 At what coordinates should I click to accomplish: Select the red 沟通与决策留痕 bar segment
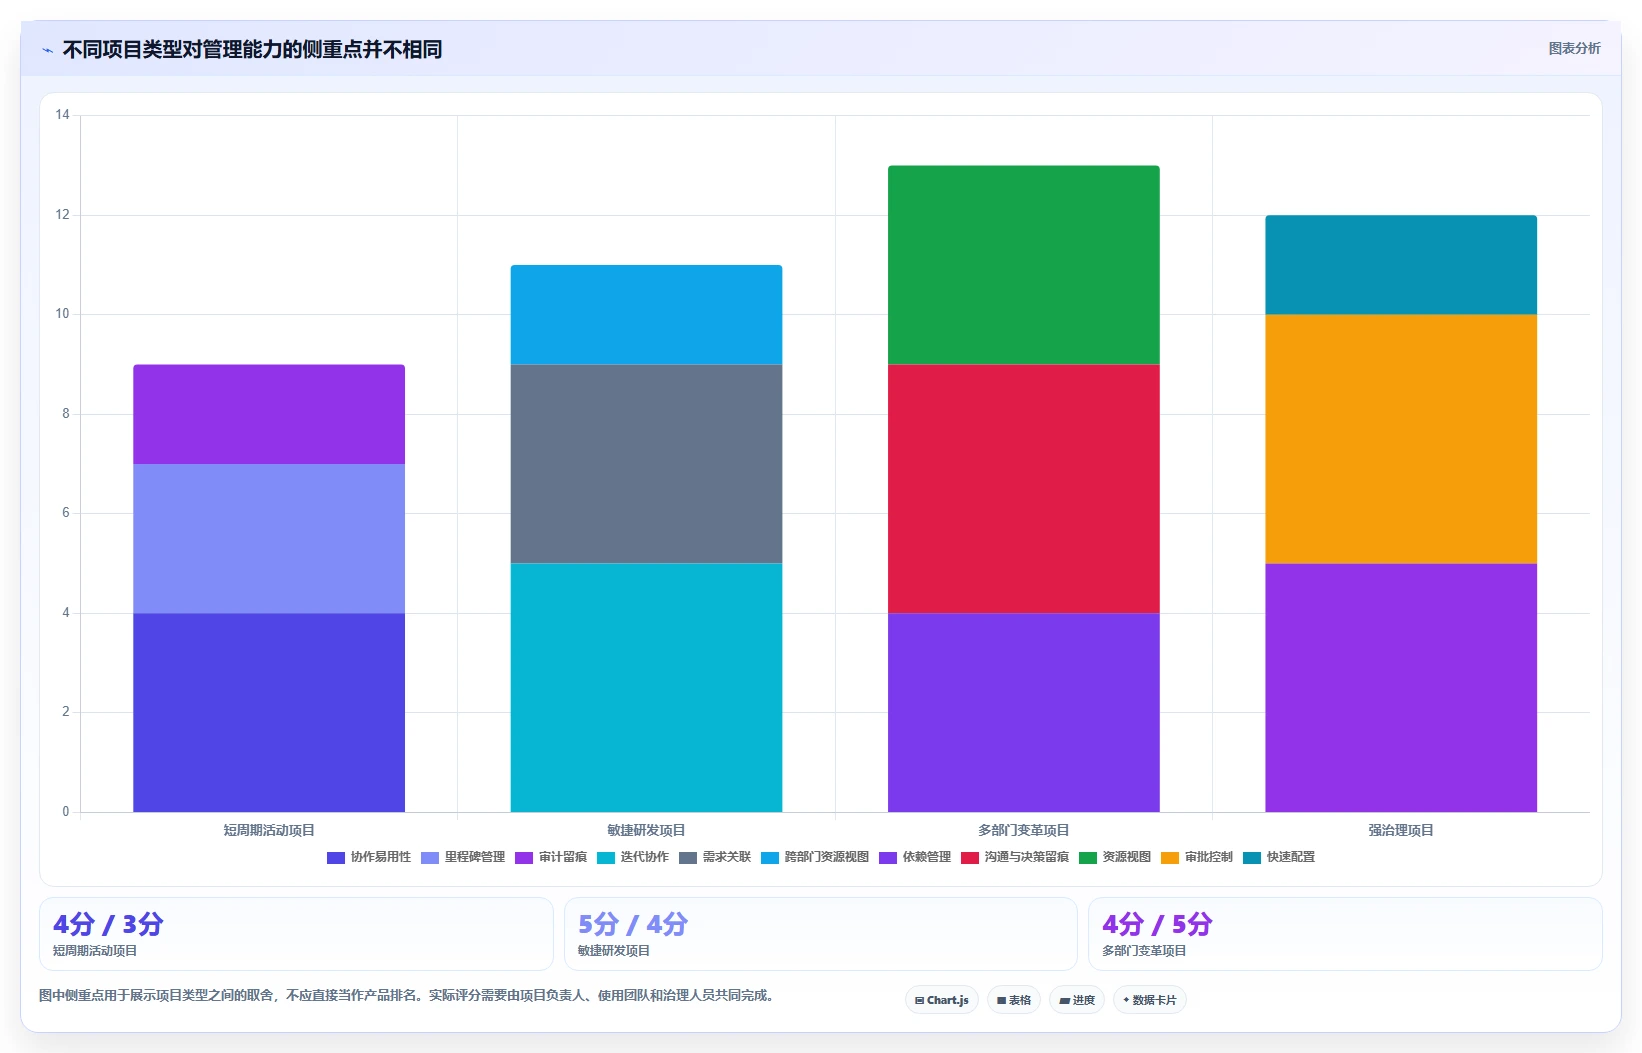[1024, 489]
